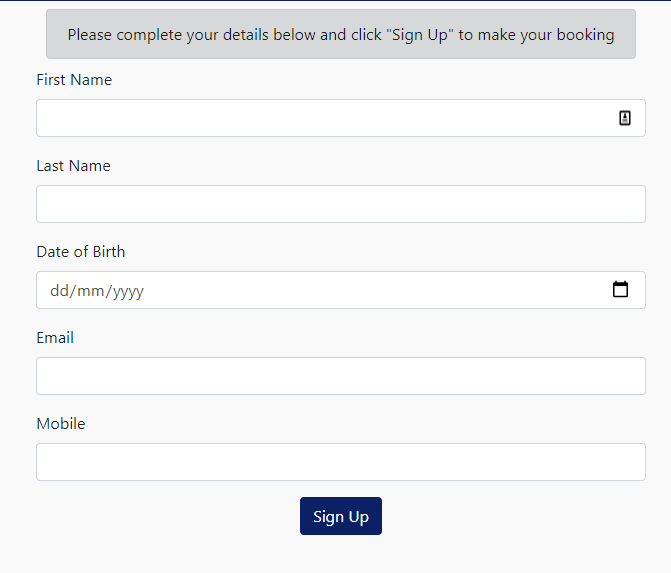
Task: Click the Sign Up button
Action: pyautogui.click(x=341, y=516)
